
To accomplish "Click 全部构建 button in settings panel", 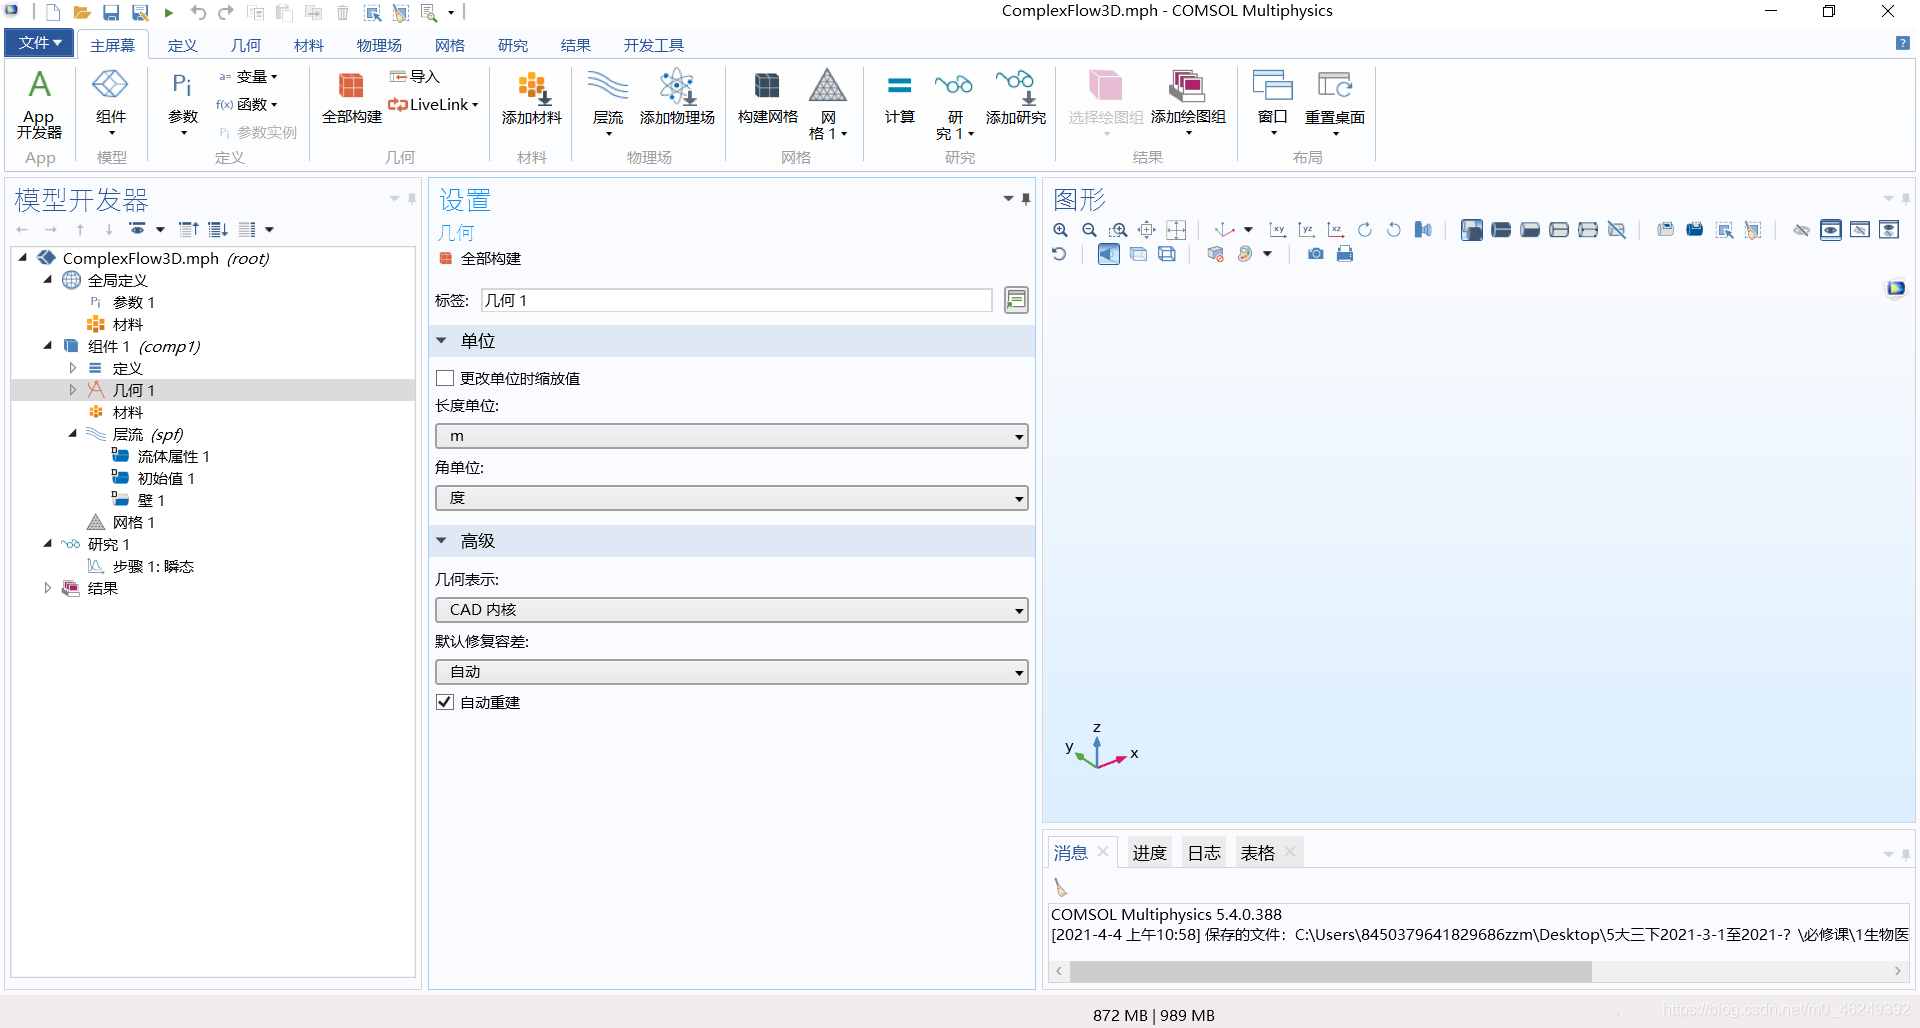I will pos(480,259).
